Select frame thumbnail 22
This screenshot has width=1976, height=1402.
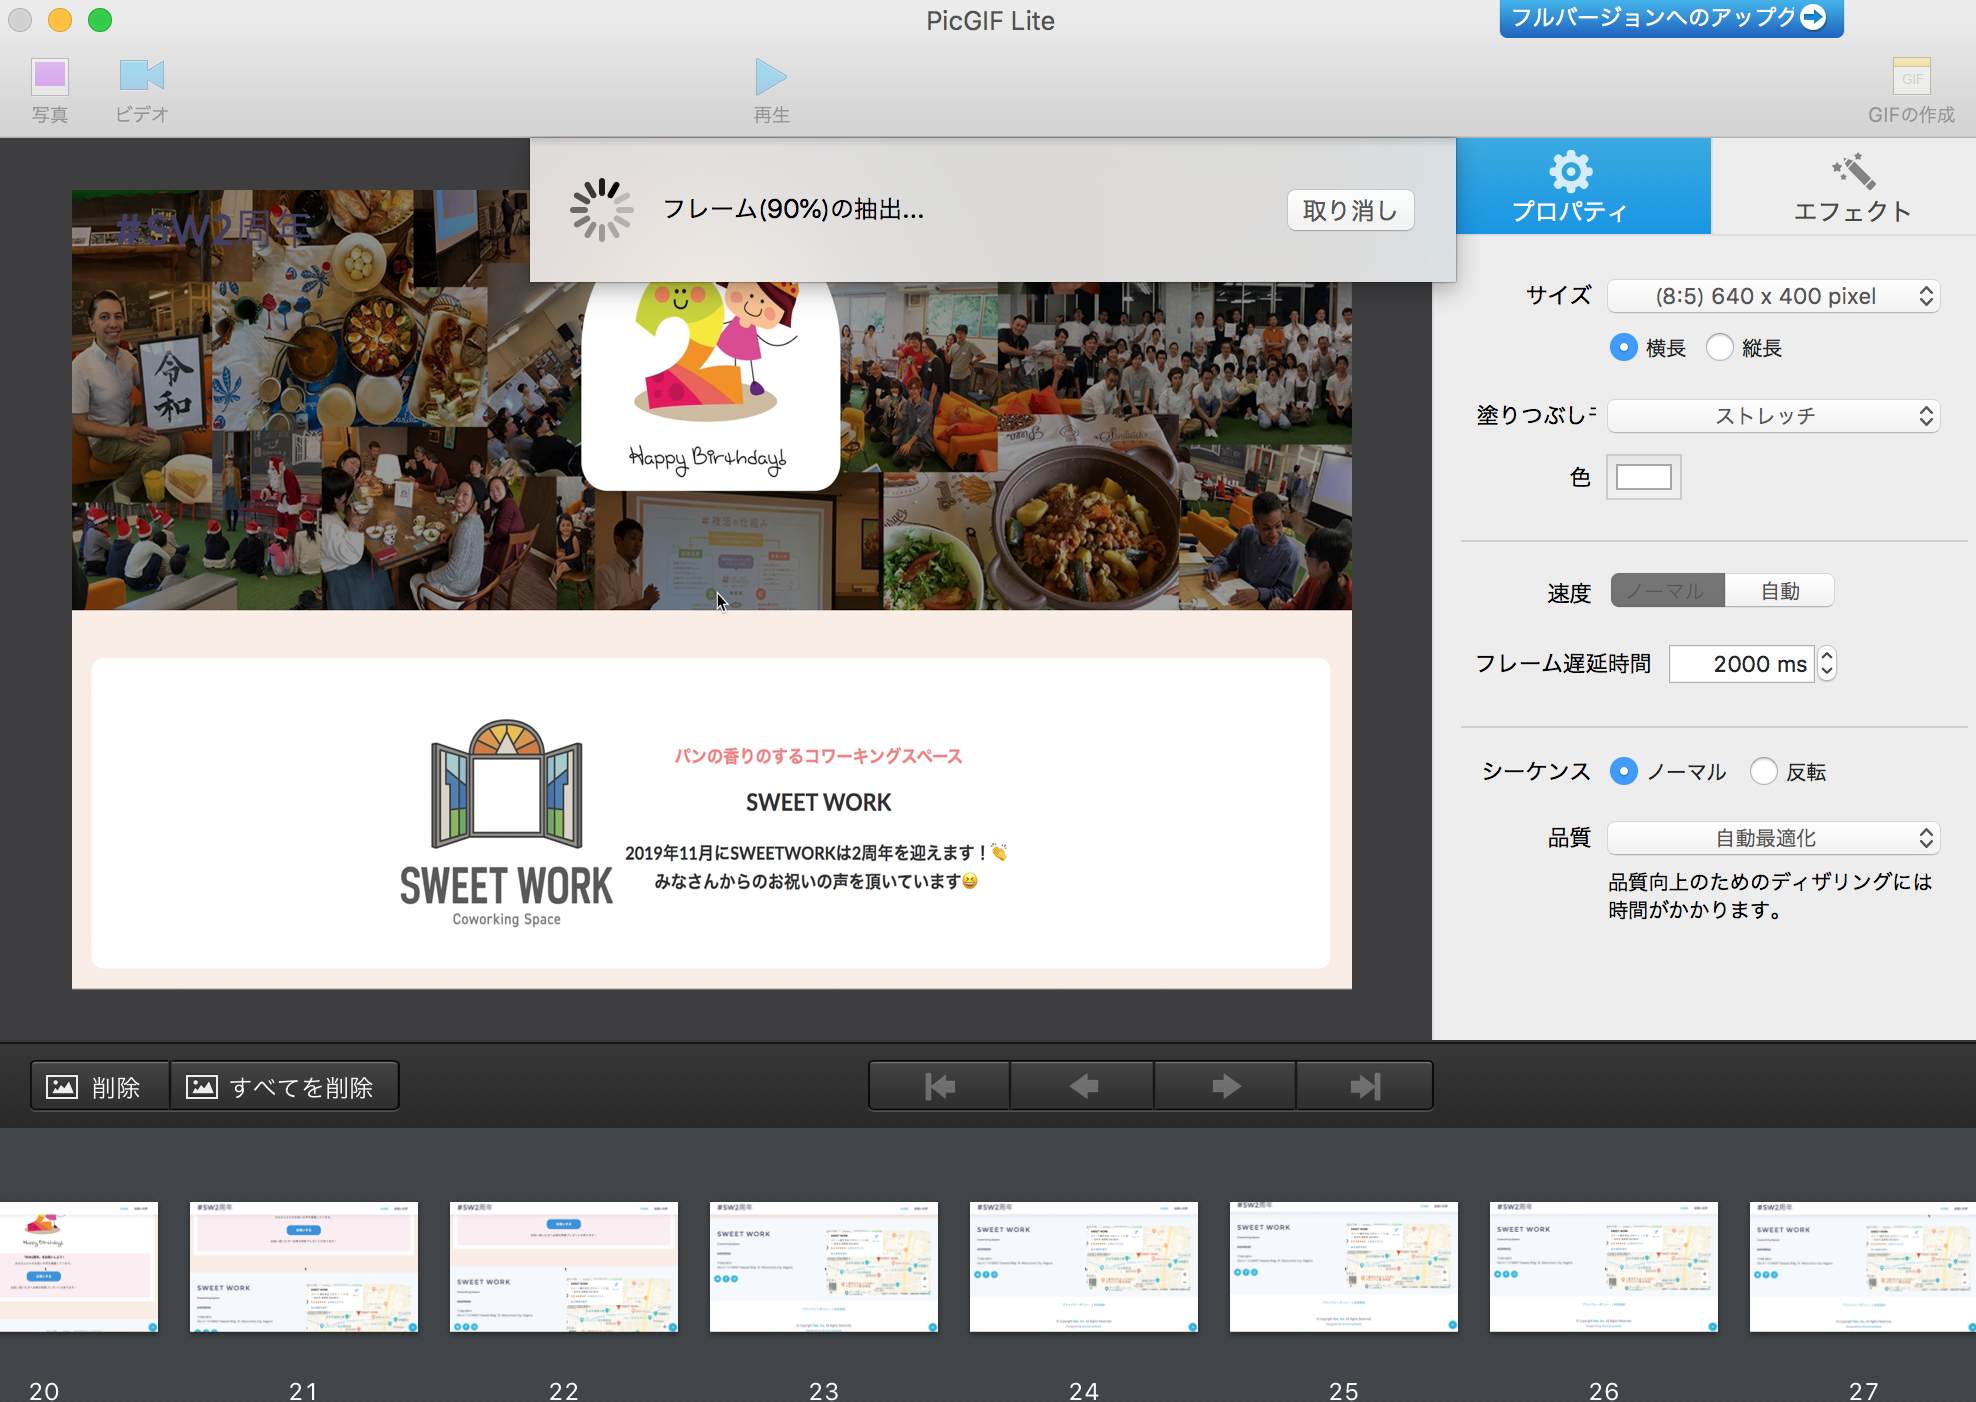564,1267
